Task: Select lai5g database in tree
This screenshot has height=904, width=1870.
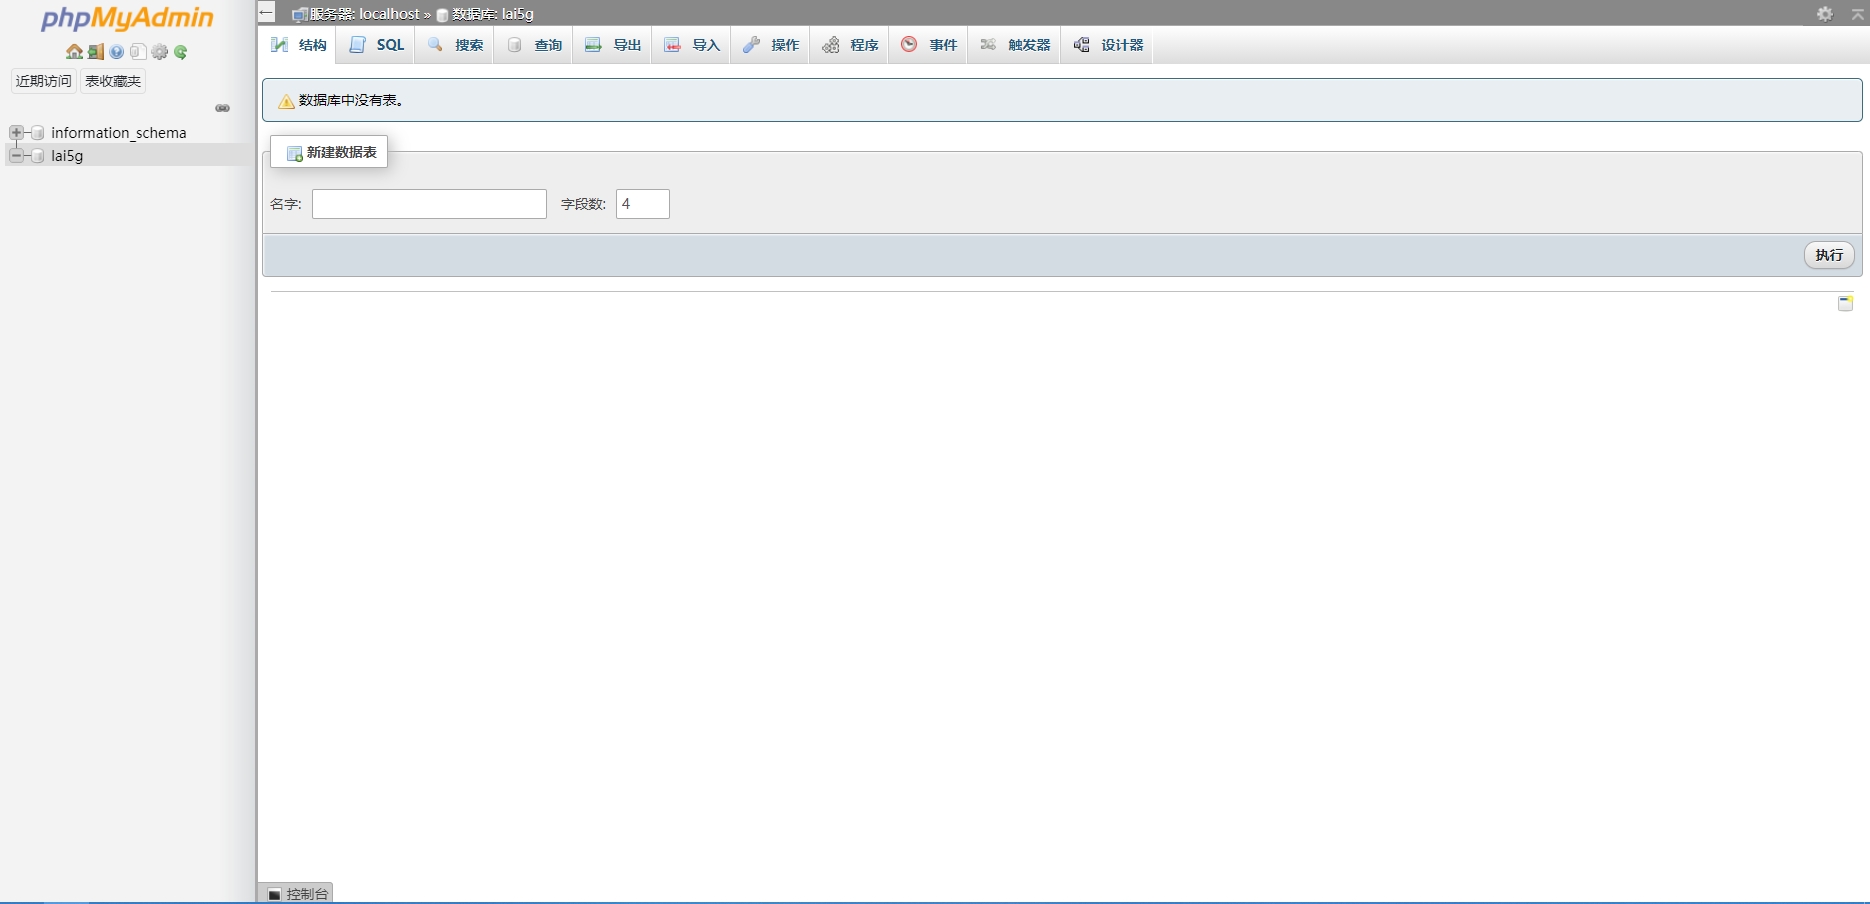Action: pyautogui.click(x=67, y=156)
